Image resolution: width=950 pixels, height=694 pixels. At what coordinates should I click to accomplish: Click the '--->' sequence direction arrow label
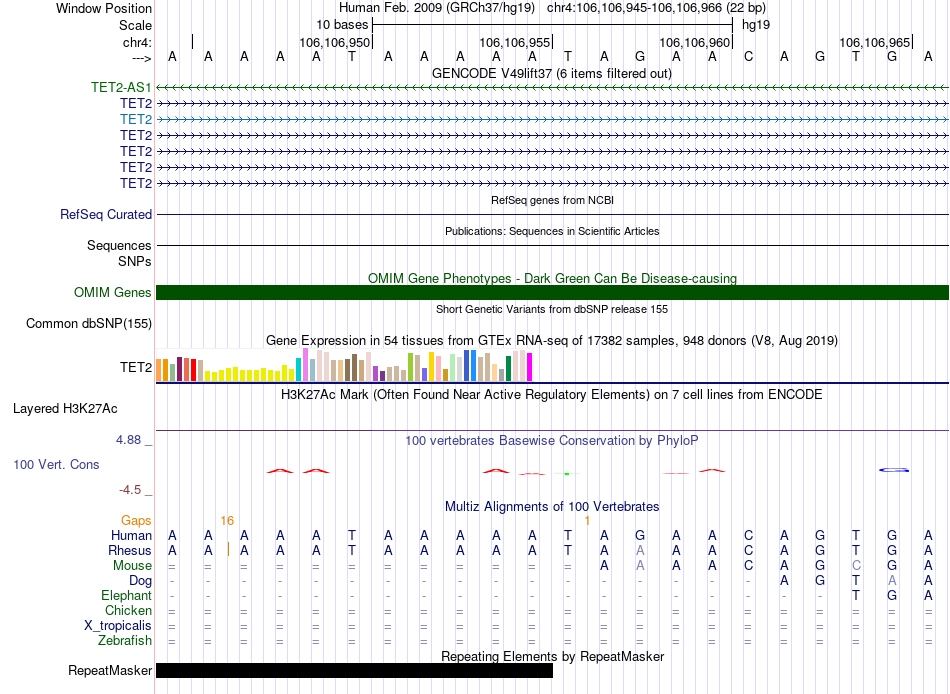click(141, 58)
